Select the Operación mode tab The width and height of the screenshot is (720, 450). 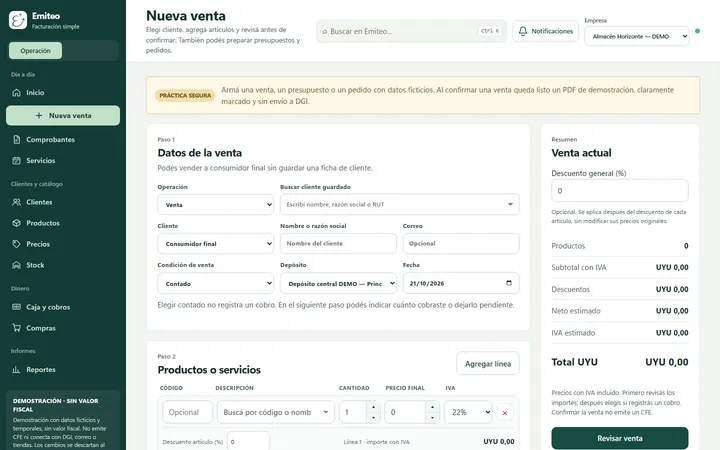click(35, 51)
